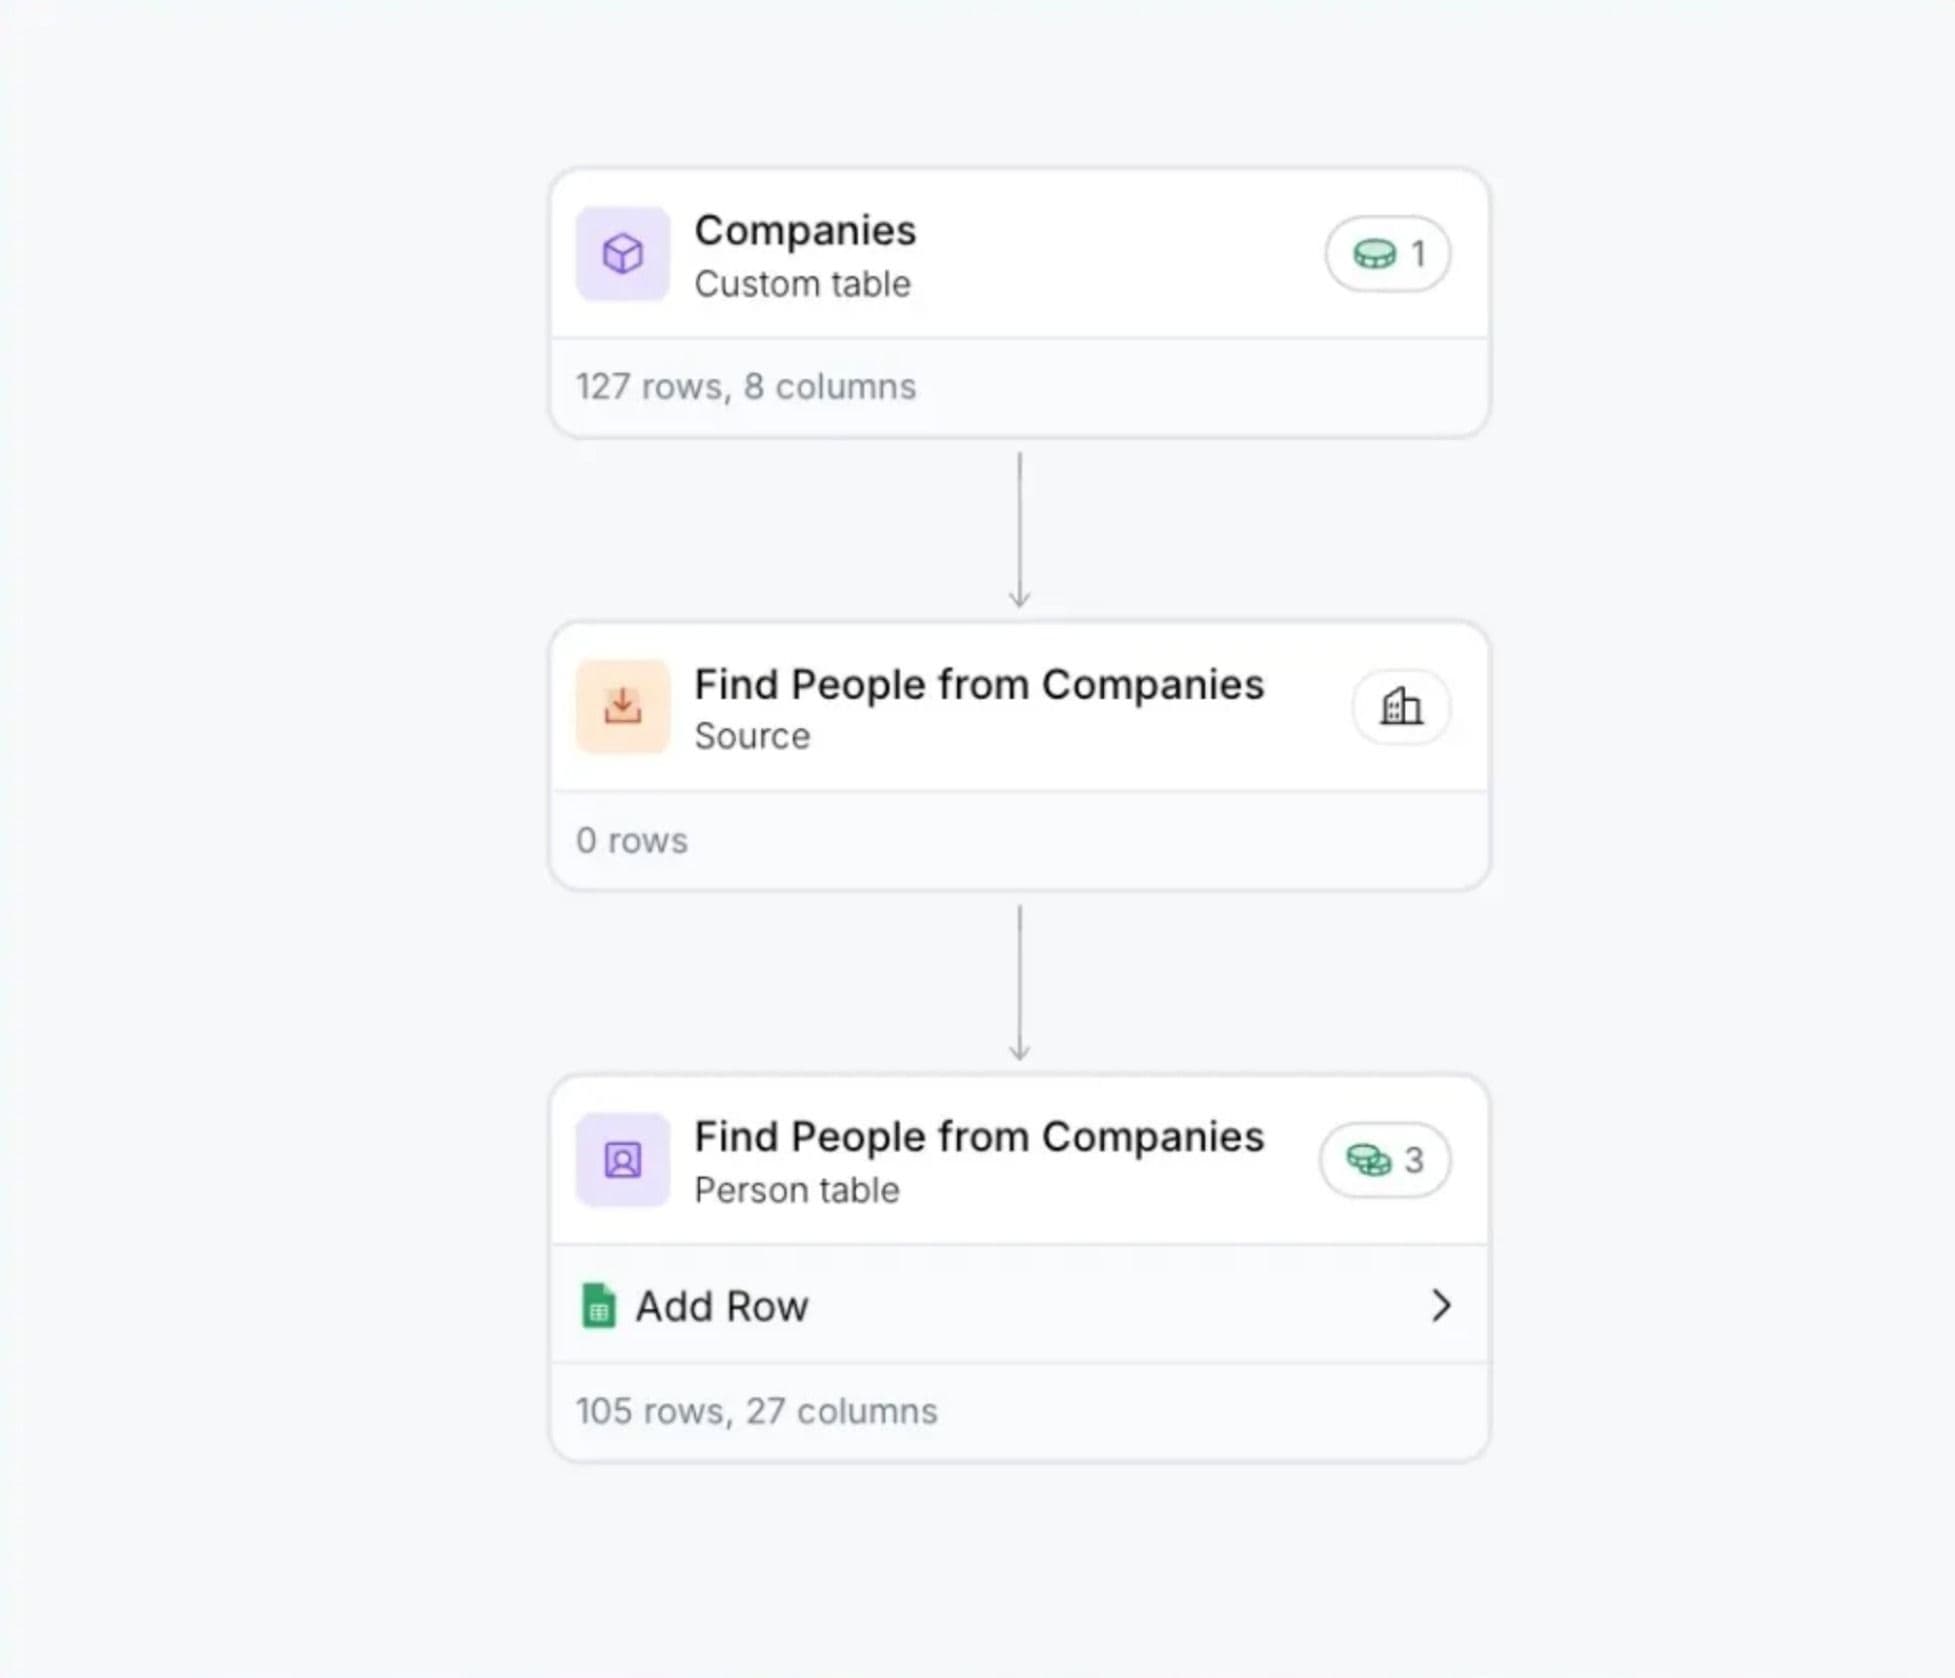Click the purple person table icon
Image resolution: width=1955 pixels, height=1678 pixels.
click(x=622, y=1160)
